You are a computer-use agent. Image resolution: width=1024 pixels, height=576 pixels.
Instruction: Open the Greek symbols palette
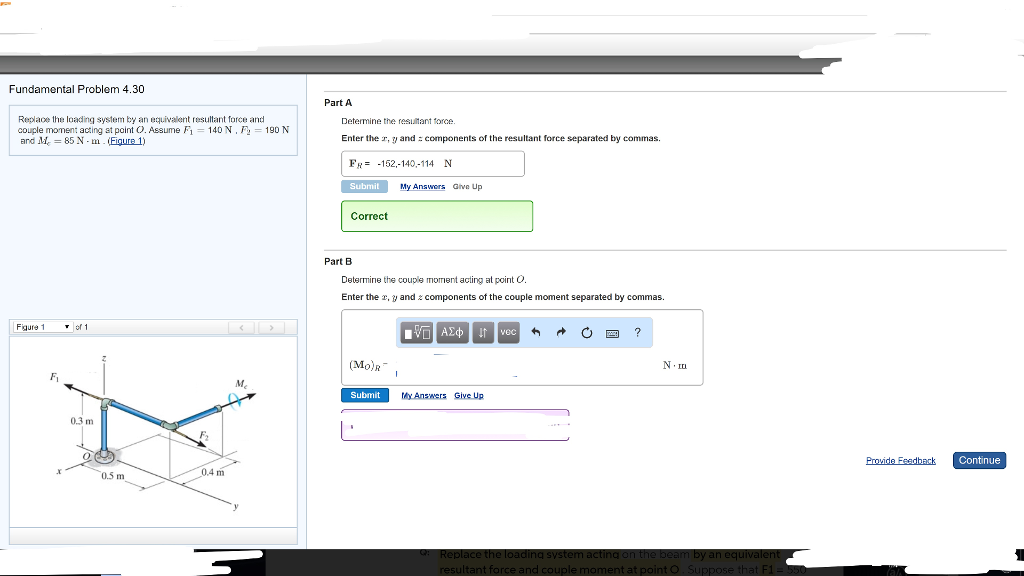tap(450, 332)
